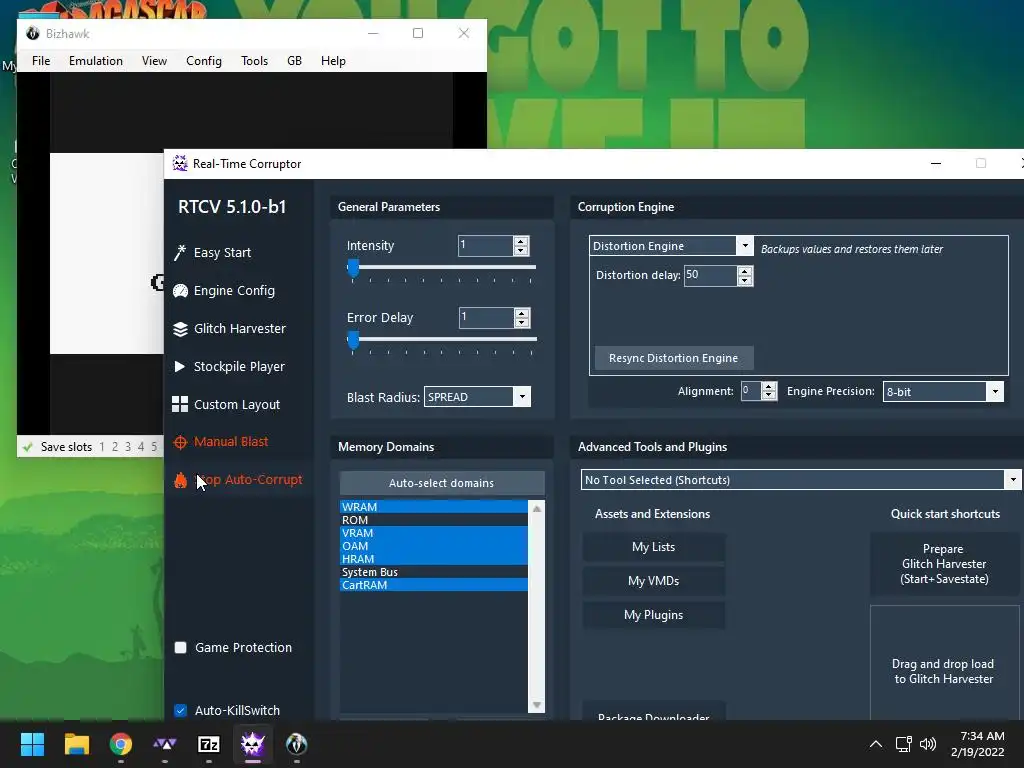
Task: Open Google Chrome from taskbar
Action: pos(121,744)
